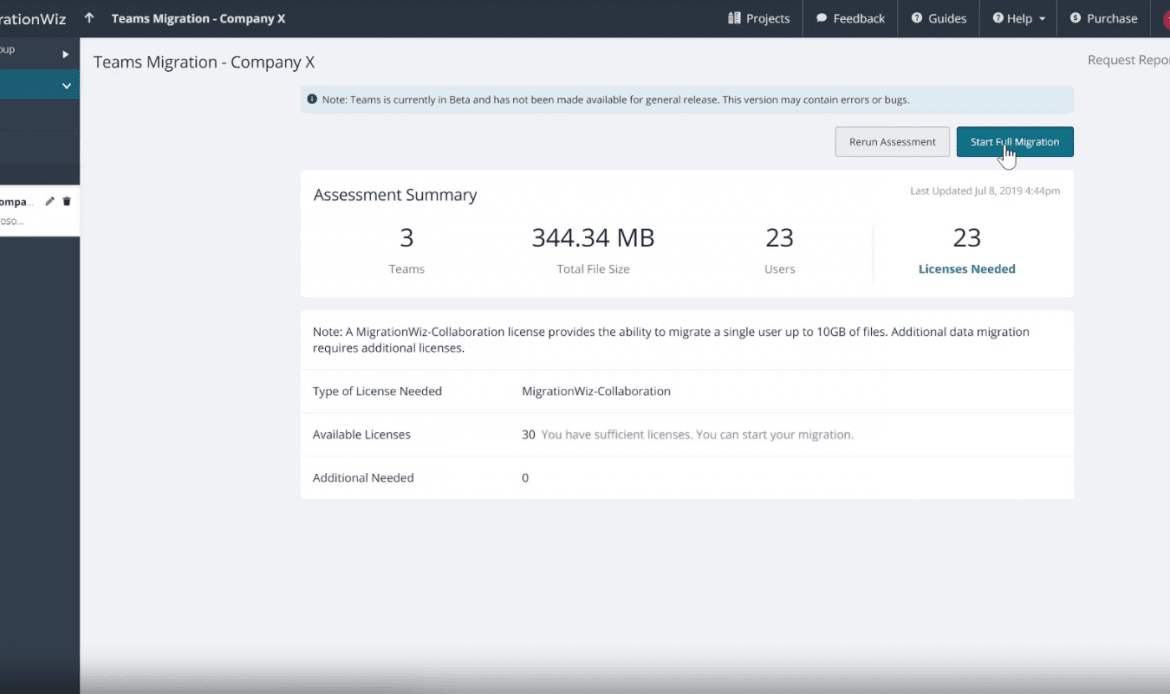This screenshot has height=694, width=1170.
Task: Click the Feedback speech bubble icon
Action: (x=821, y=18)
